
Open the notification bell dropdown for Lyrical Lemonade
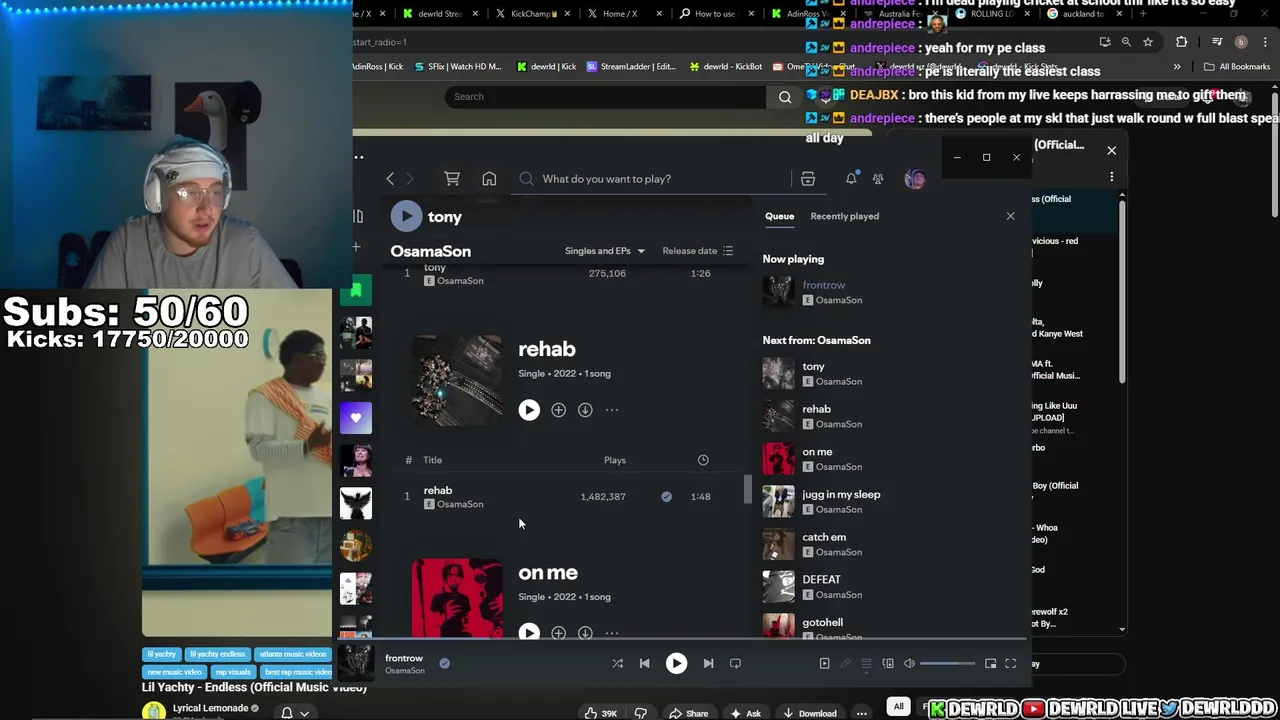click(295, 712)
